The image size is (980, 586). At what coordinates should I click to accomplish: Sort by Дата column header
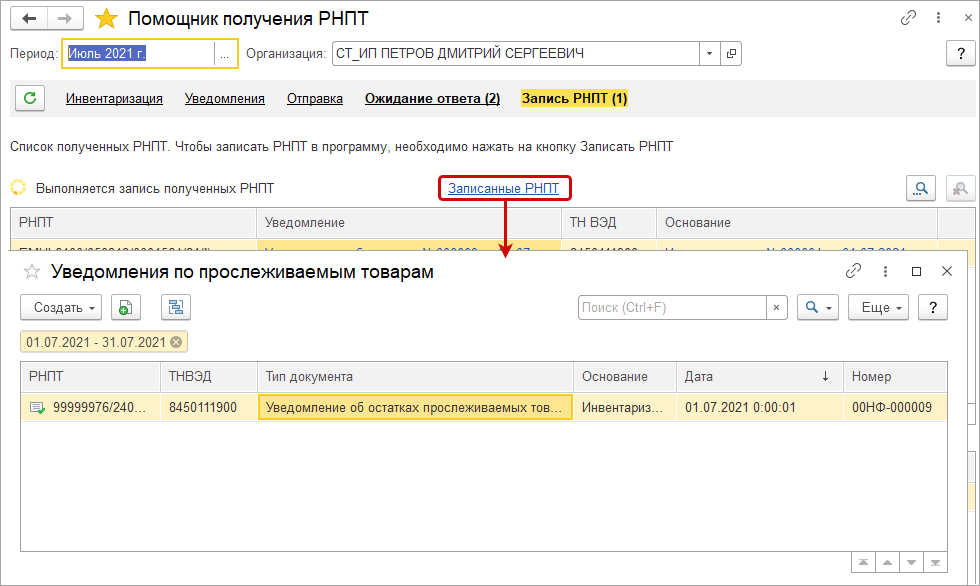[759, 377]
